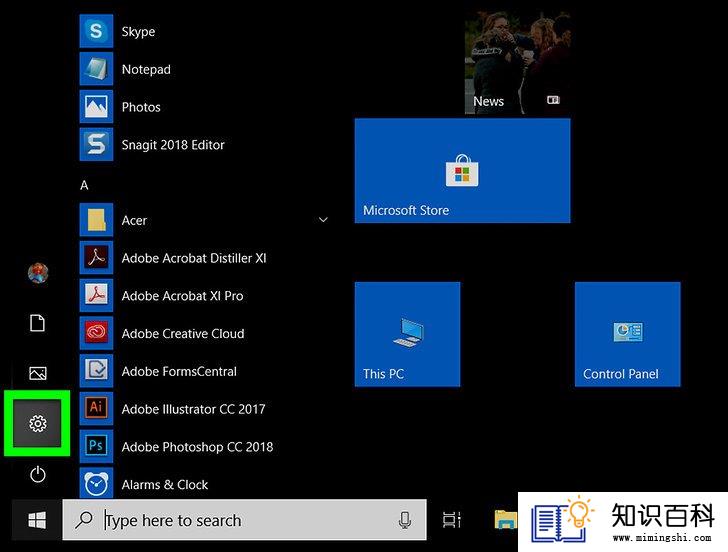Open Pictures from the sidebar icon
Image resolution: width=728 pixels, height=552 pixels.
click(38, 373)
